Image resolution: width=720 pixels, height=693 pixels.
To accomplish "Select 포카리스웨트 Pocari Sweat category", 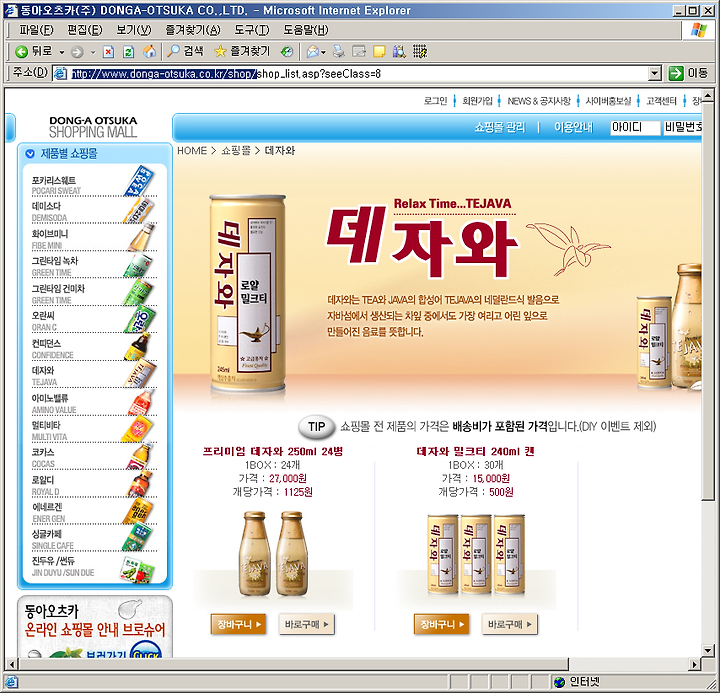I will (x=94, y=182).
